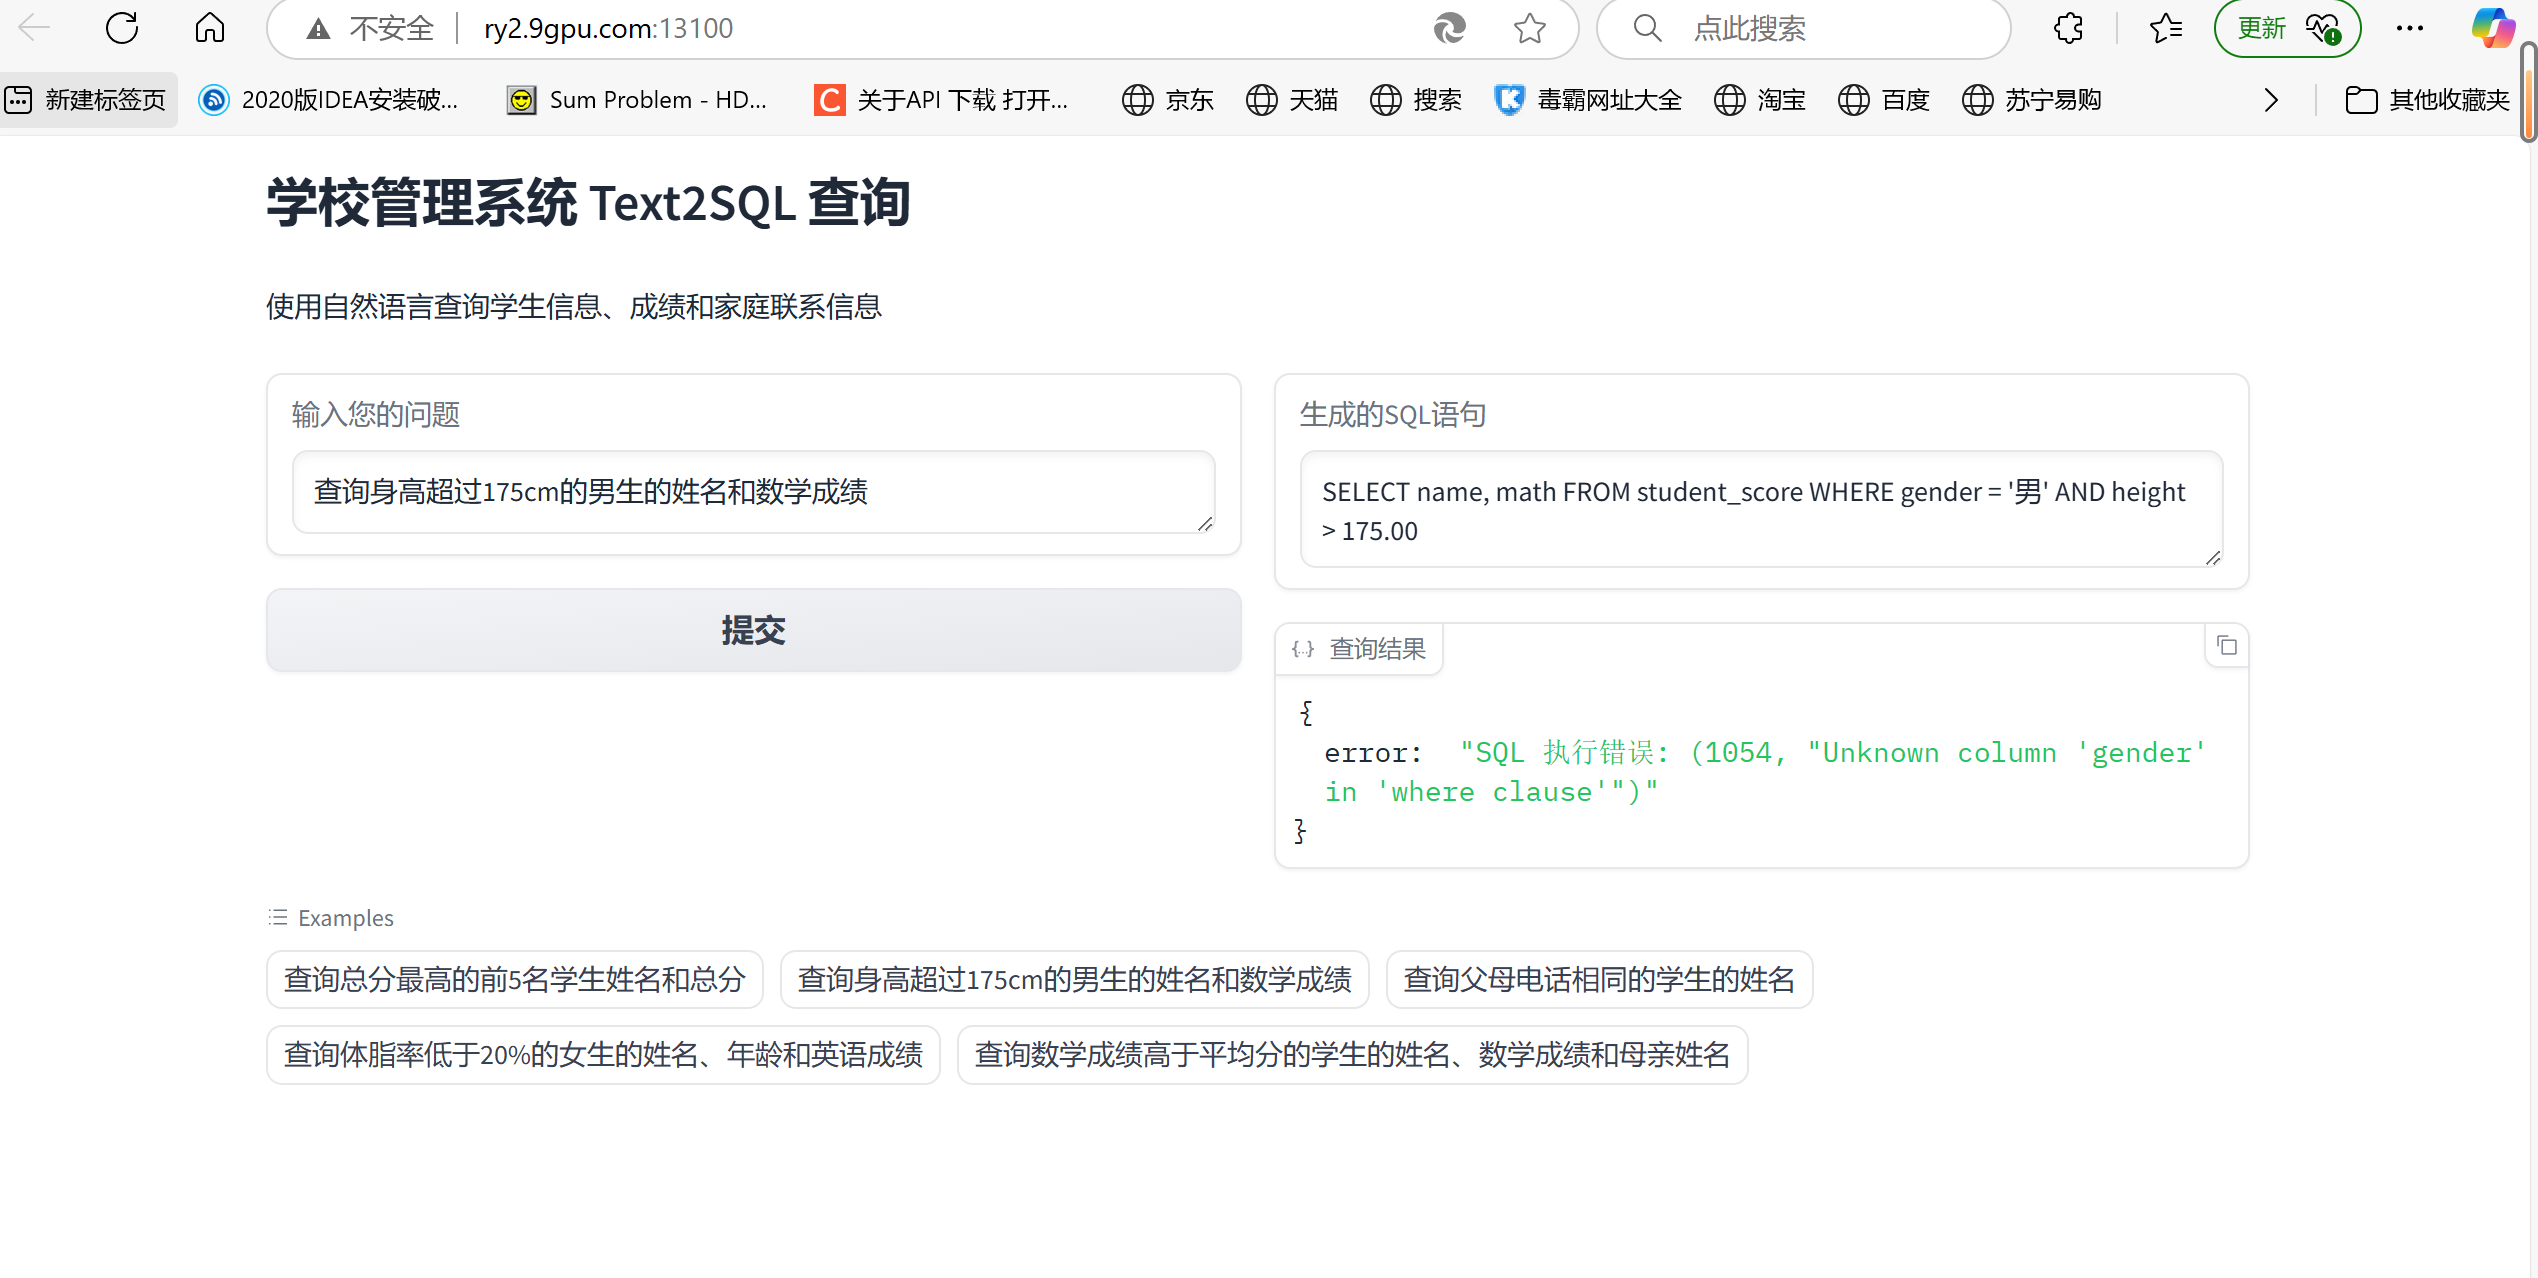This screenshot has width=2538, height=1278.
Task: Click into the 输入您的问题 text box
Action: click(x=752, y=491)
